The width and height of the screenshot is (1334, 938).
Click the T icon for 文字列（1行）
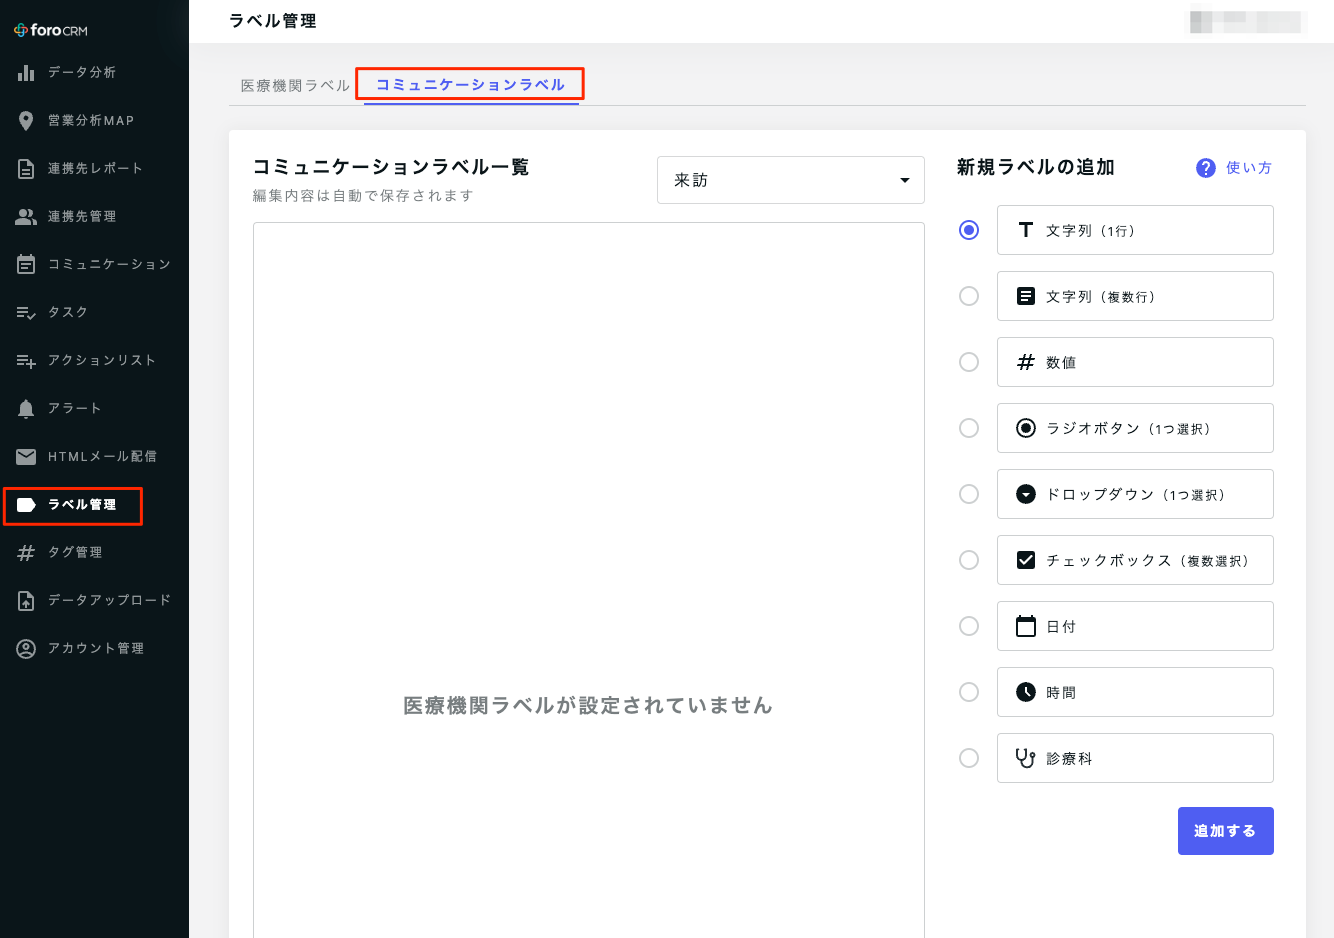pyautogui.click(x=1026, y=230)
